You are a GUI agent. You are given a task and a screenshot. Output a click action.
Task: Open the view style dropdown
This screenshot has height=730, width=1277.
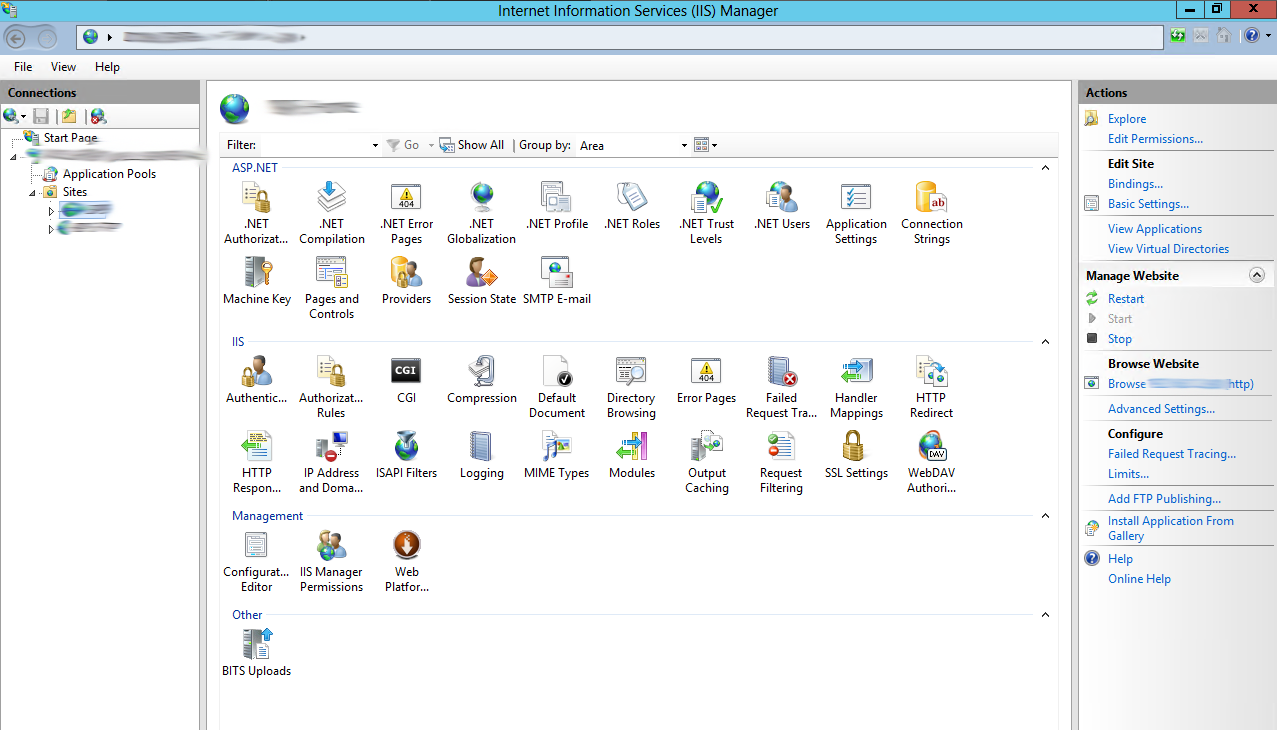tap(706, 145)
